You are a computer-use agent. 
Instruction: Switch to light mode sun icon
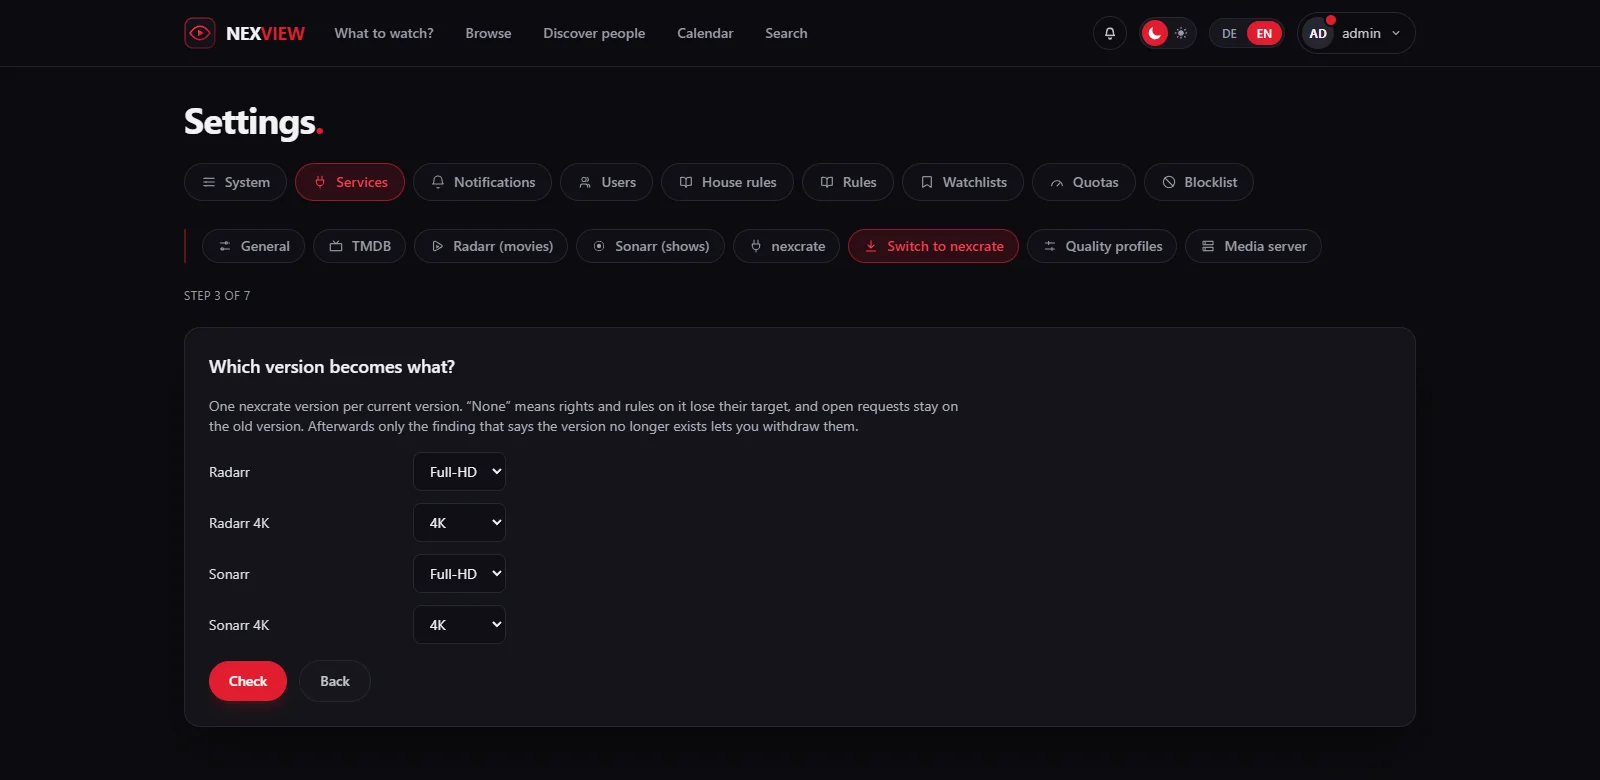click(x=1181, y=33)
